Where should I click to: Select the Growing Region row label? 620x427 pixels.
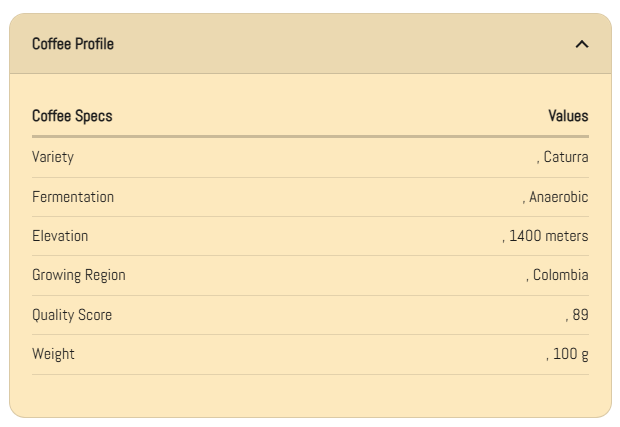tap(79, 275)
